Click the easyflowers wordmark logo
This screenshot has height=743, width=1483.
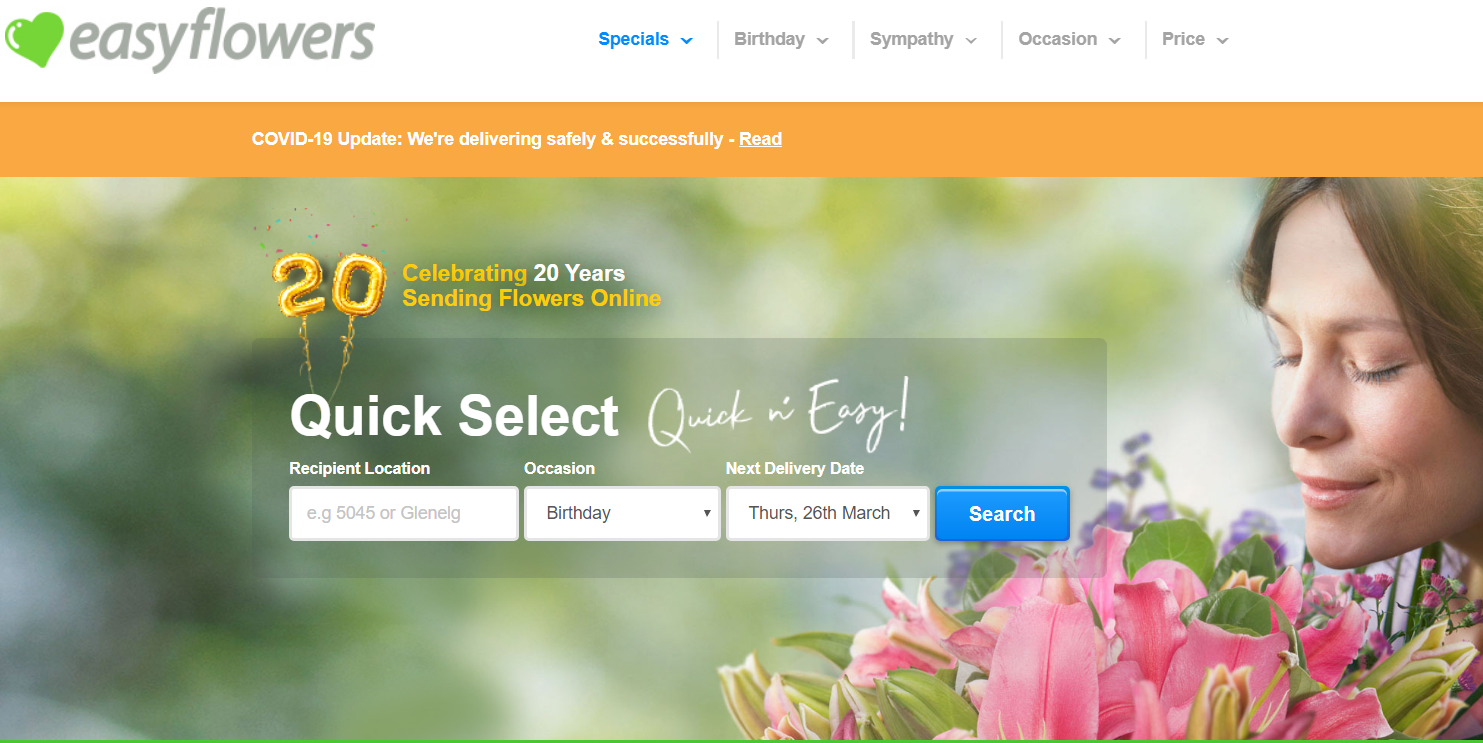[x=222, y=42]
